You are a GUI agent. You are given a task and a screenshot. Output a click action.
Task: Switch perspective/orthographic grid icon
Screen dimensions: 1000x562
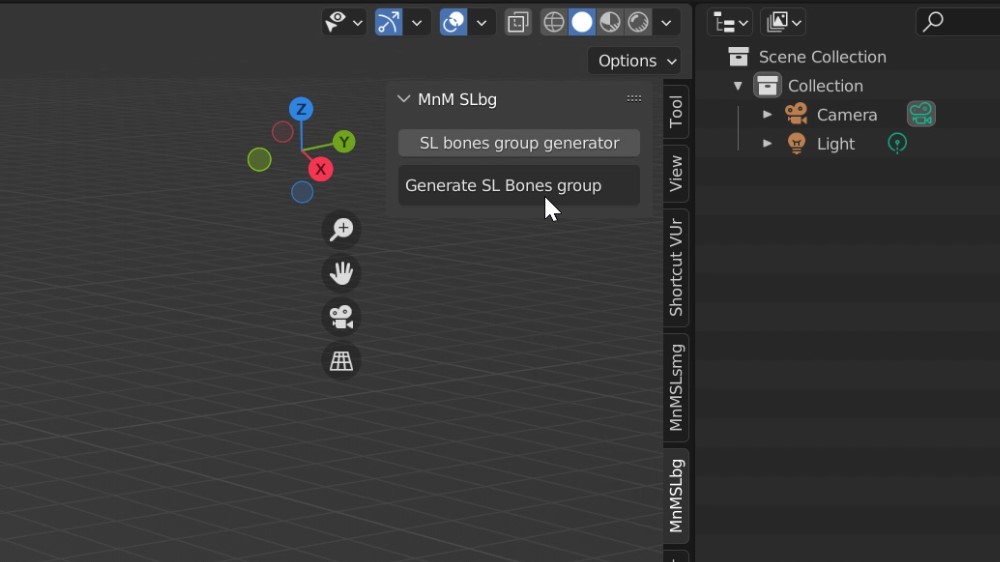(x=341, y=361)
